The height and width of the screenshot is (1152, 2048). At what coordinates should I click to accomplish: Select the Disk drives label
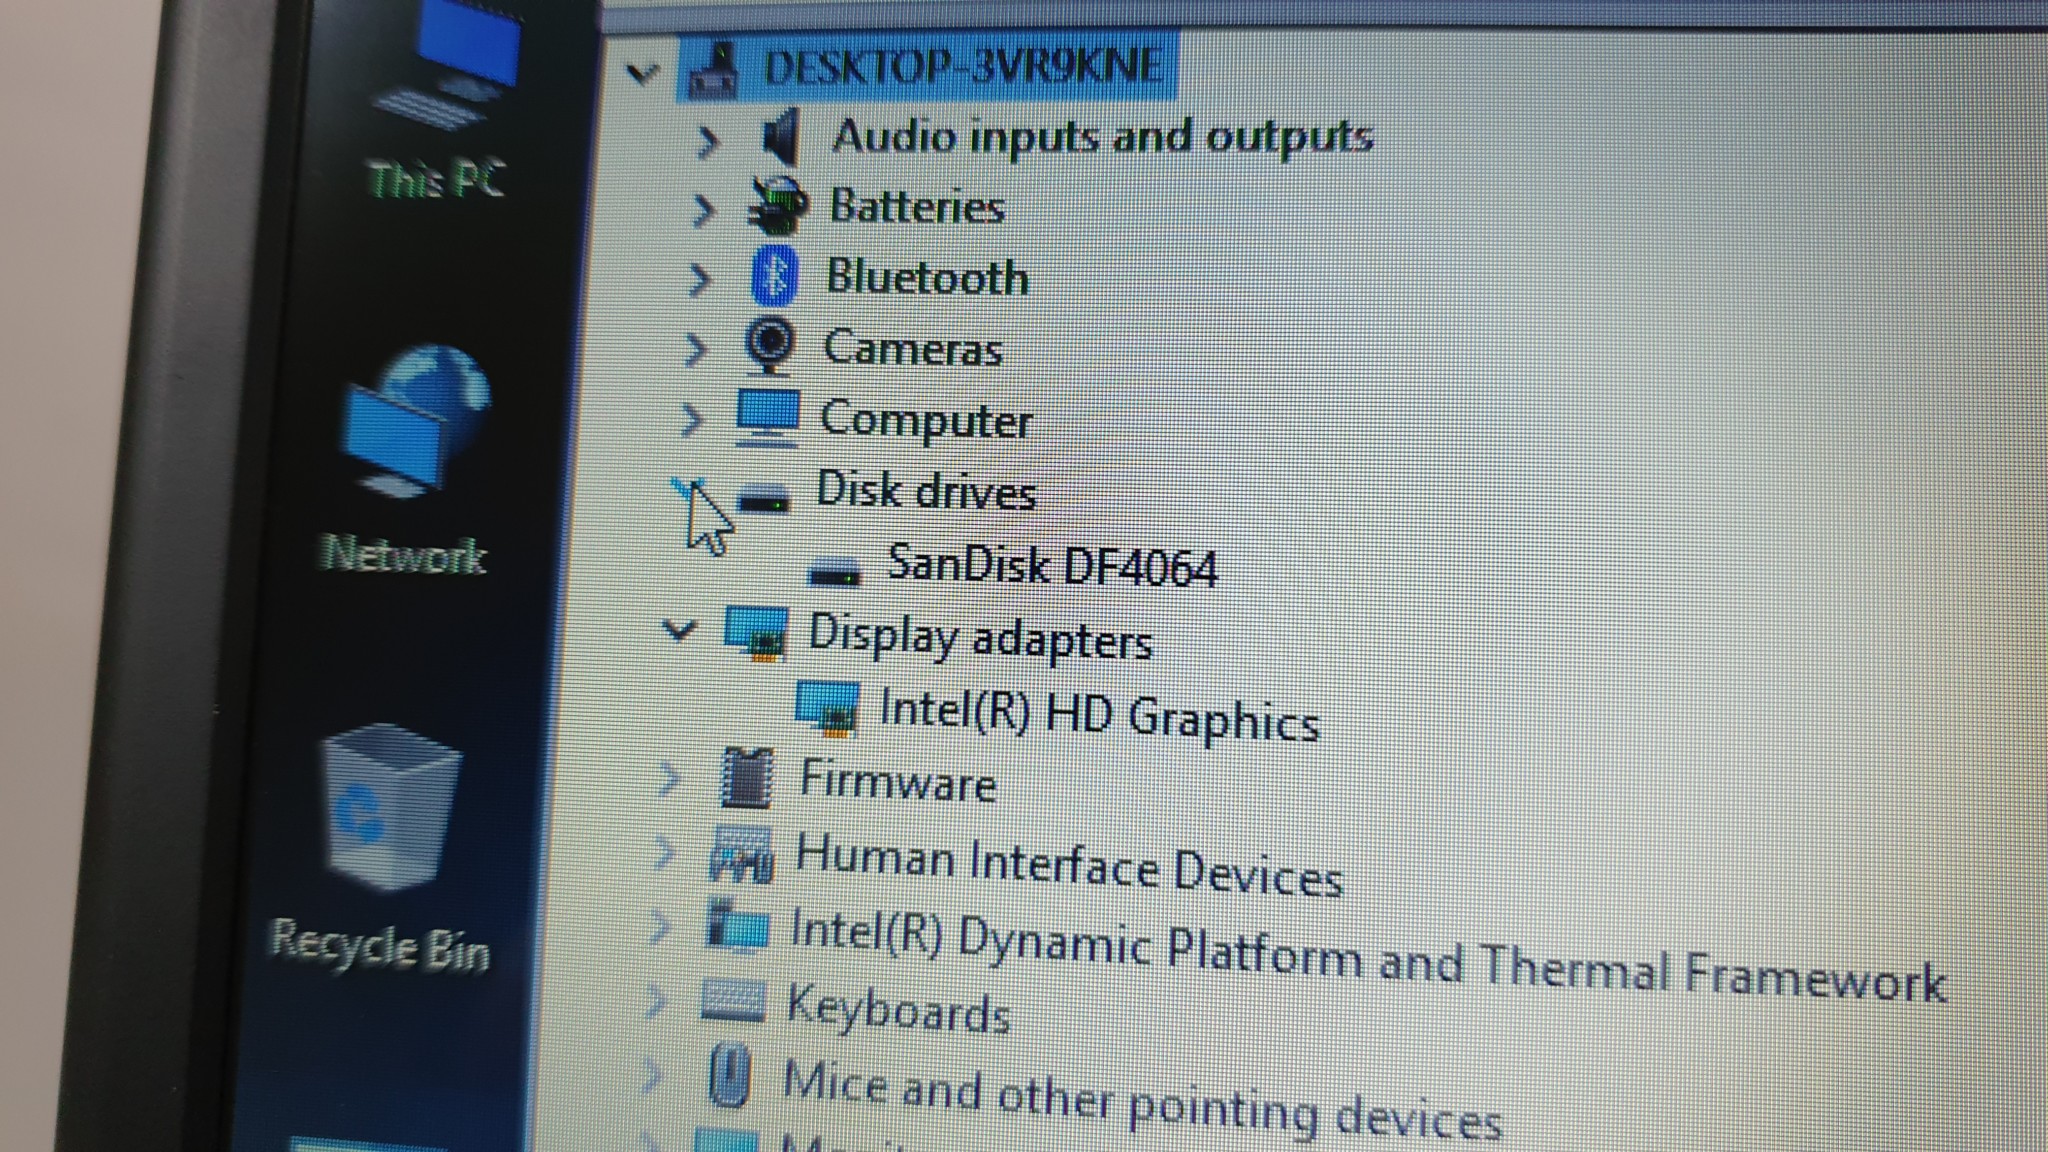(926, 491)
